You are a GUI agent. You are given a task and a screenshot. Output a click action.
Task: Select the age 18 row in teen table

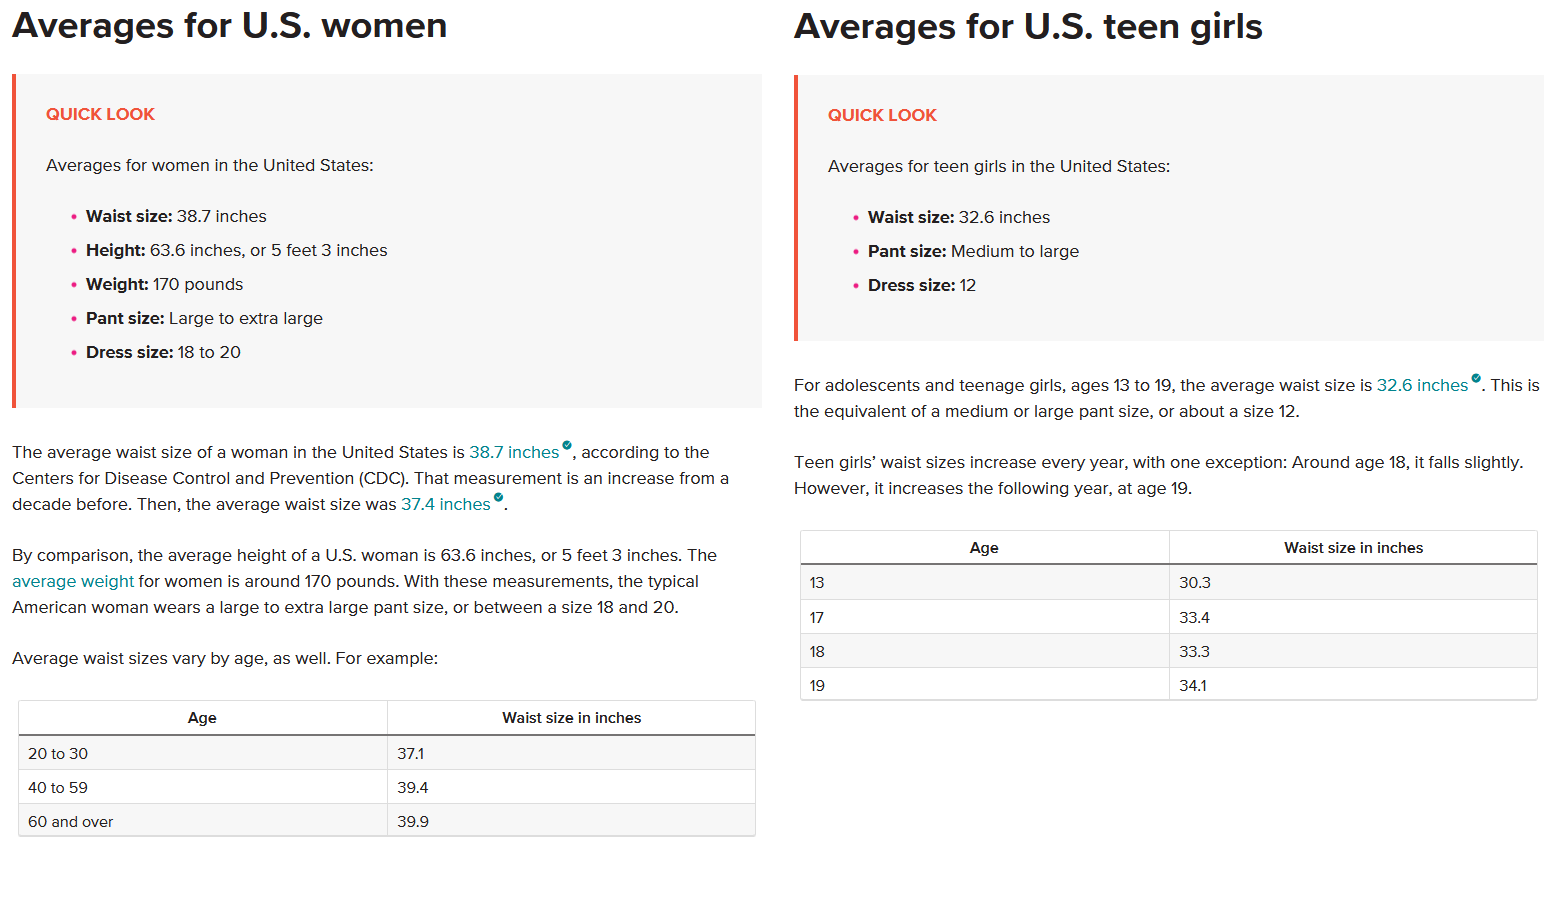[x=1169, y=651]
